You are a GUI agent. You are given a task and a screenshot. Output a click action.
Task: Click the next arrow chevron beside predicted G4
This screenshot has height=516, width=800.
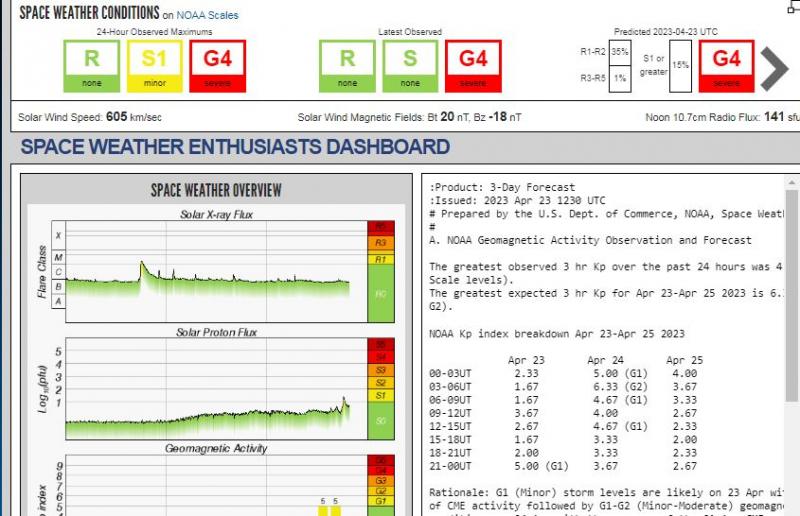774,68
